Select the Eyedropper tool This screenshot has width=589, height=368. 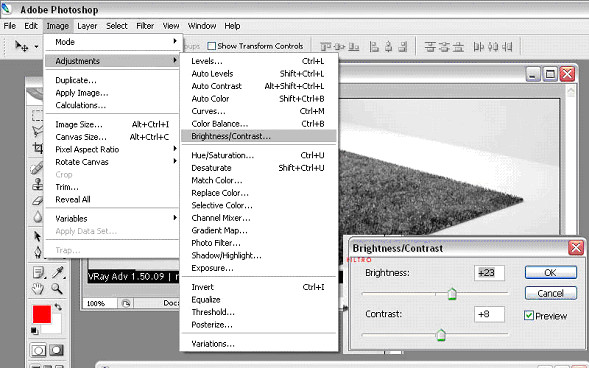(57, 272)
